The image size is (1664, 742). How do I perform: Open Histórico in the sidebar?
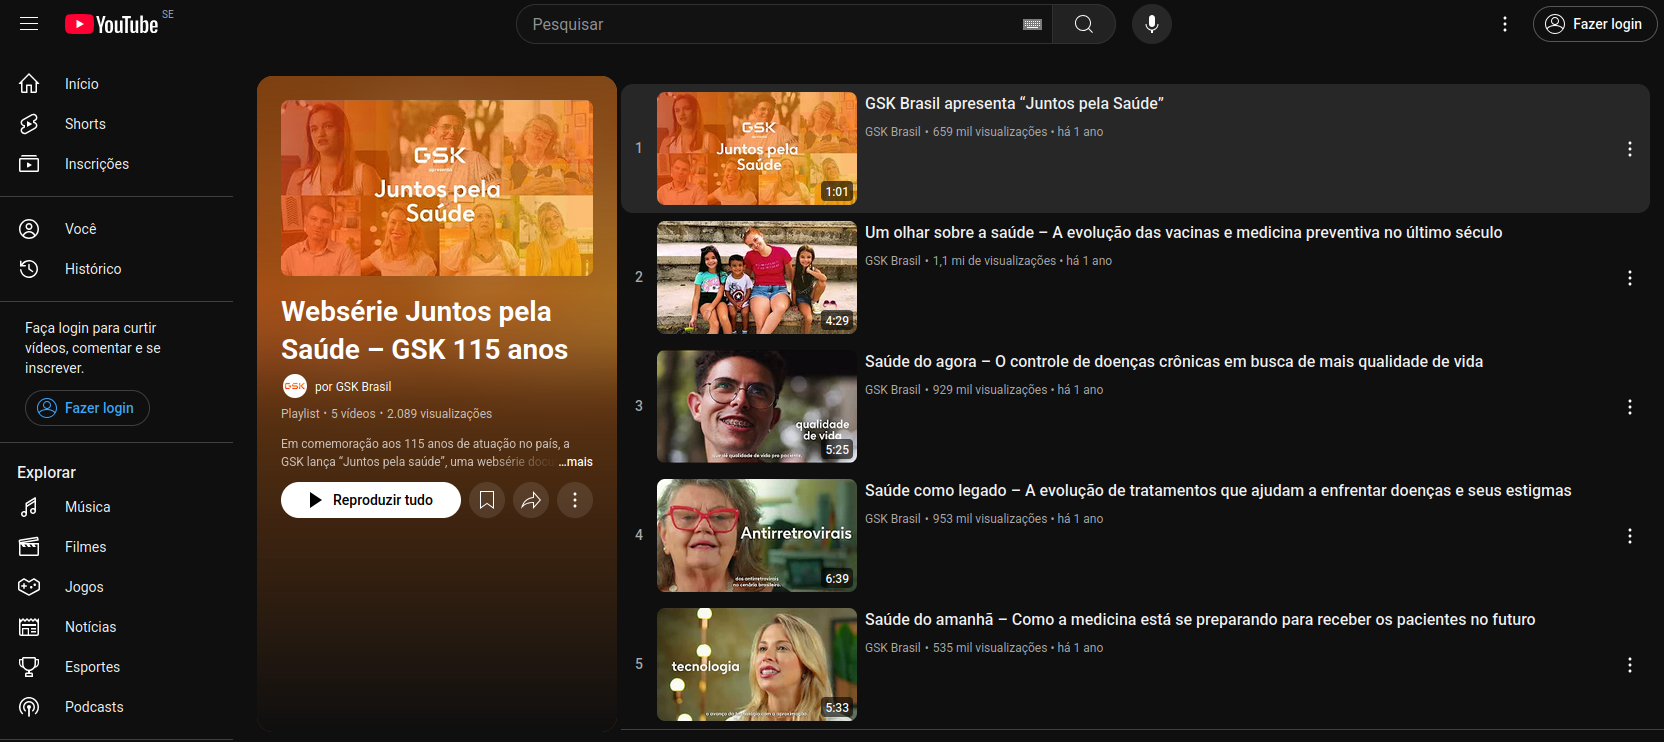click(x=92, y=269)
